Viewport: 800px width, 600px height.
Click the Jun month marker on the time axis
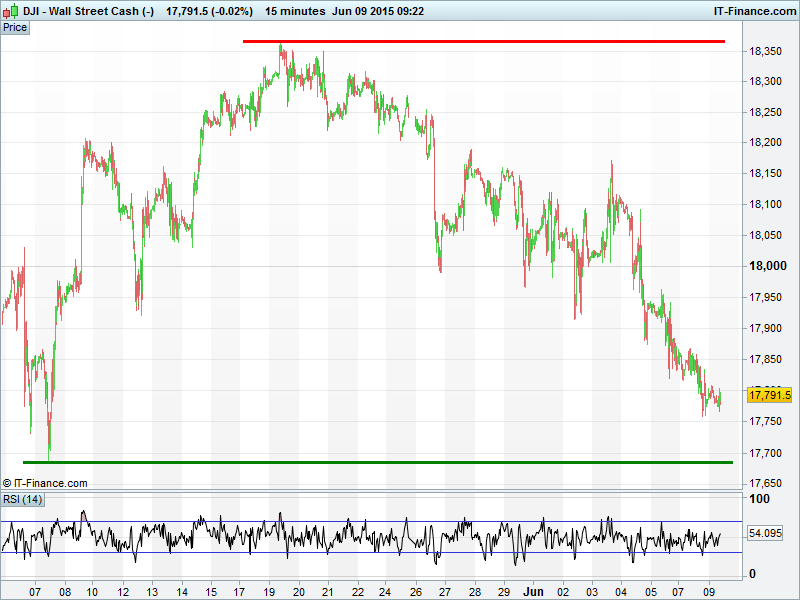pos(534,591)
